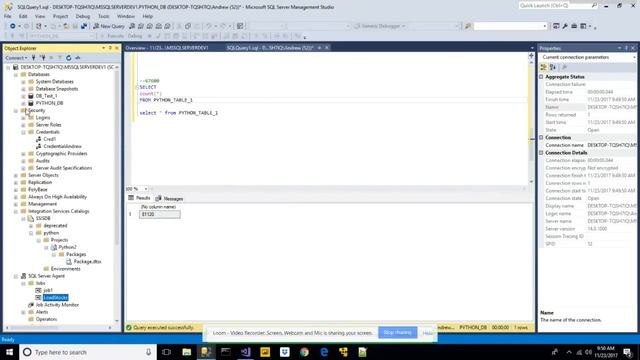Open the activity monitor icon in Object Explorer toolbar
The width and height of the screenshot is (640, 360).
point(78,58)
